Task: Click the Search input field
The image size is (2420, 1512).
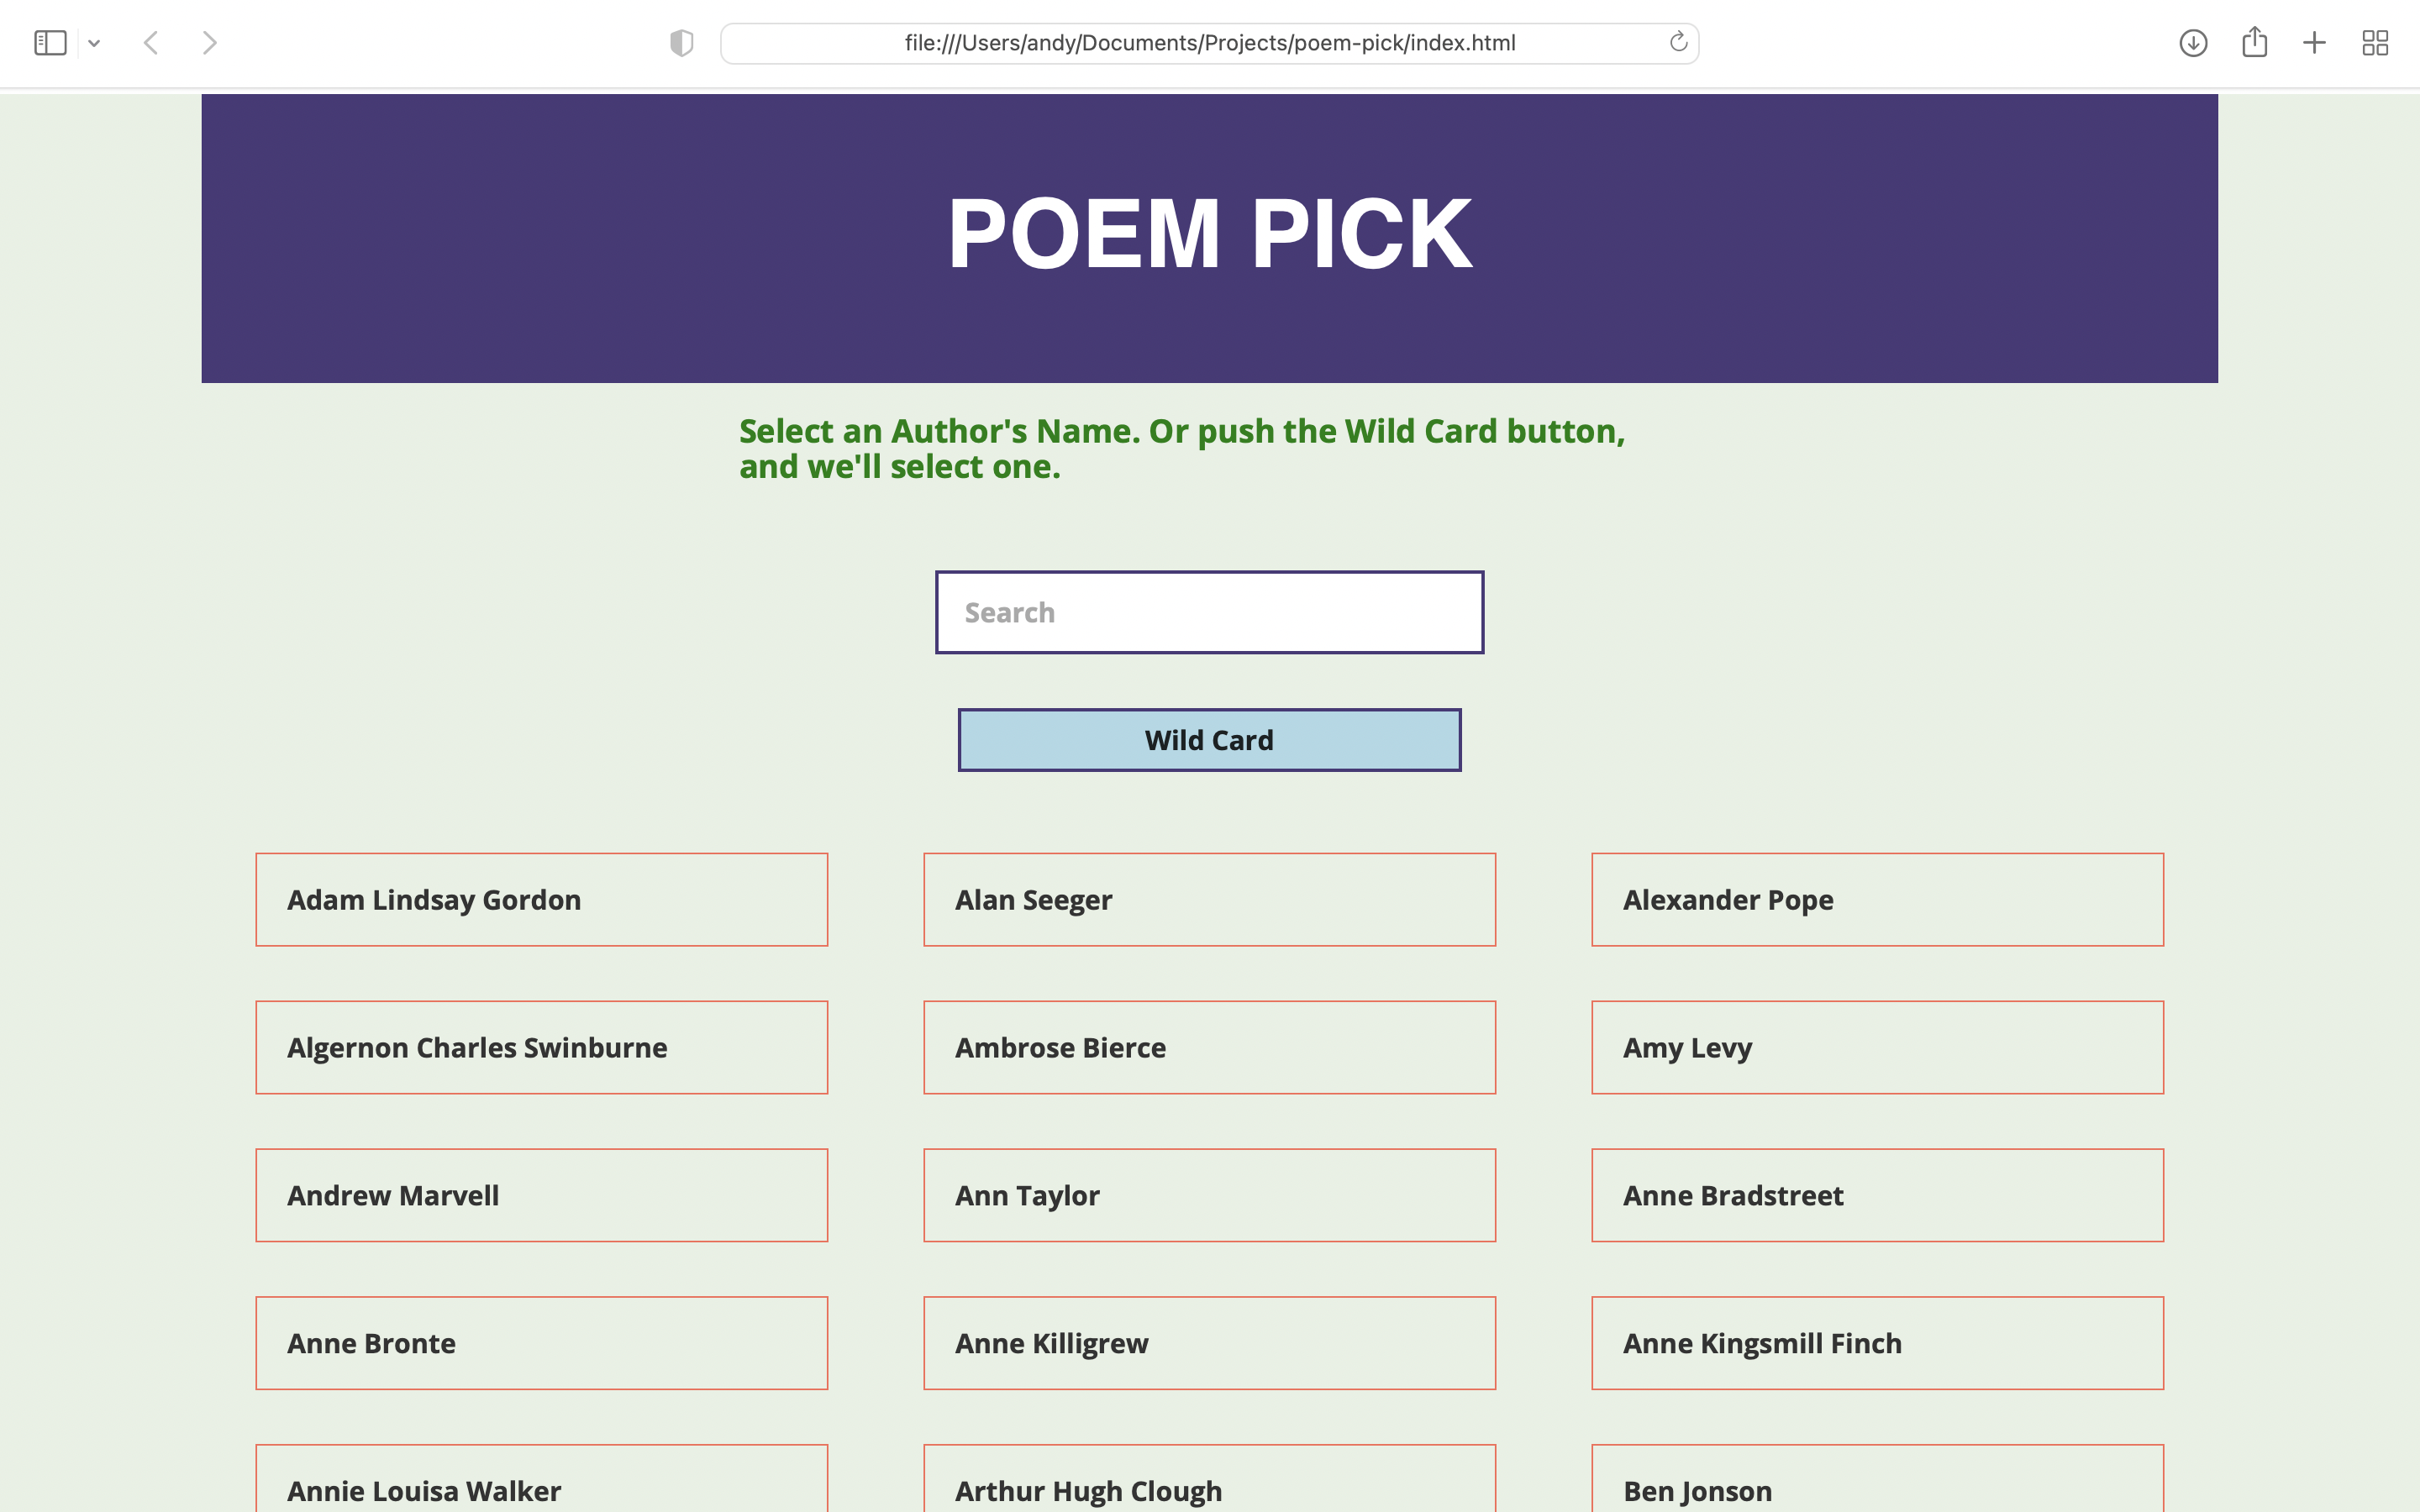Action: pyautogui.click(x=1209, y=612)
